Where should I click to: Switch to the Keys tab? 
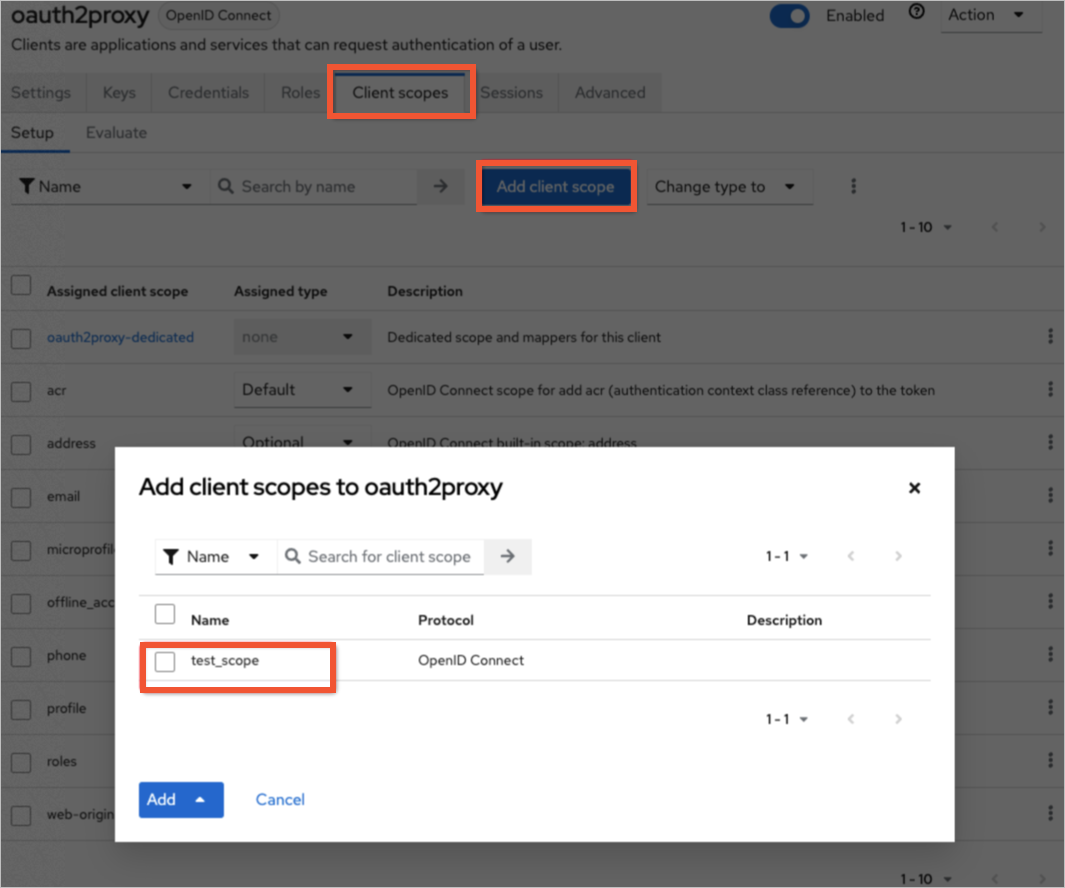click(119, 92)
